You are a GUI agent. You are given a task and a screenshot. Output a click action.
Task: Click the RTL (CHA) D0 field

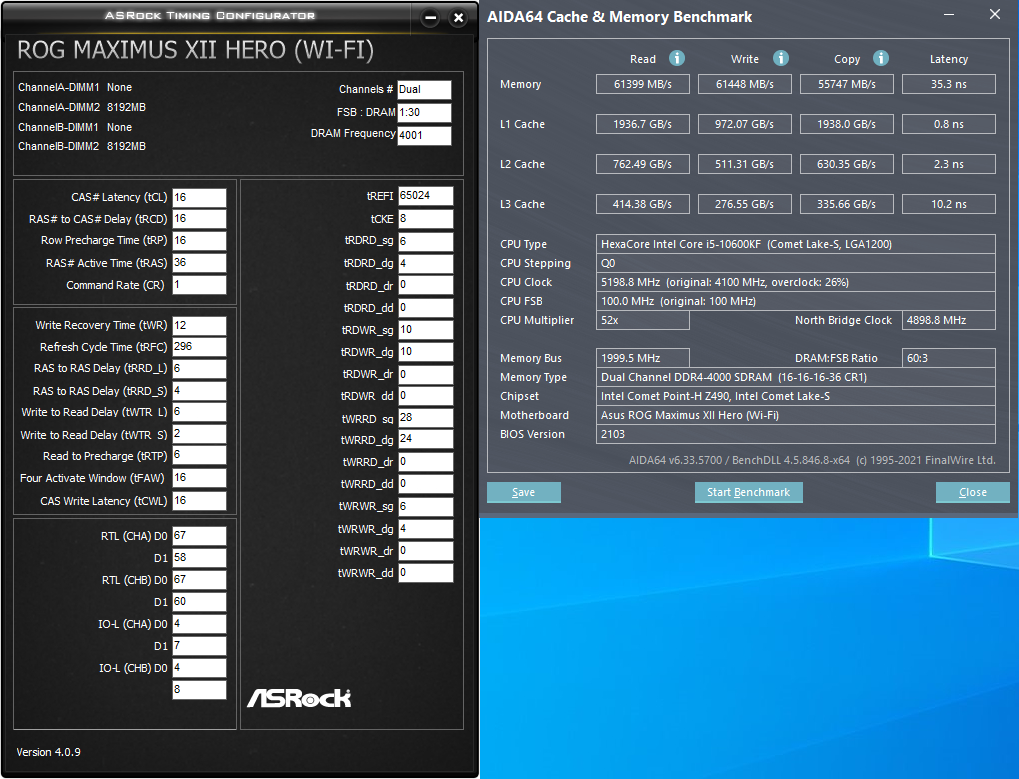point(200,536)
